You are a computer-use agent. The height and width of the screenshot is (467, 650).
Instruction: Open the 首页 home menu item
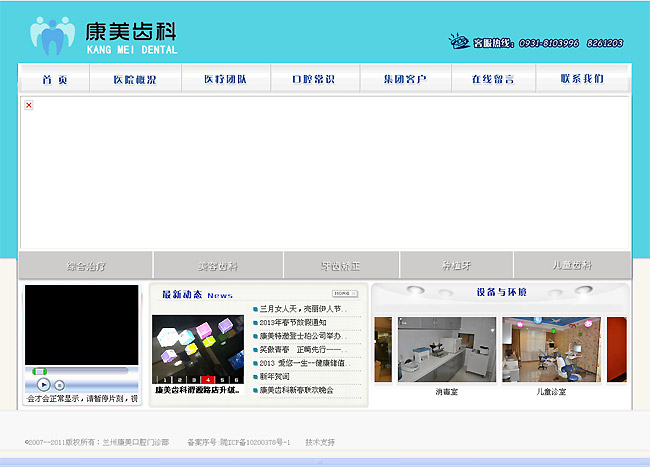pos(55,79)
